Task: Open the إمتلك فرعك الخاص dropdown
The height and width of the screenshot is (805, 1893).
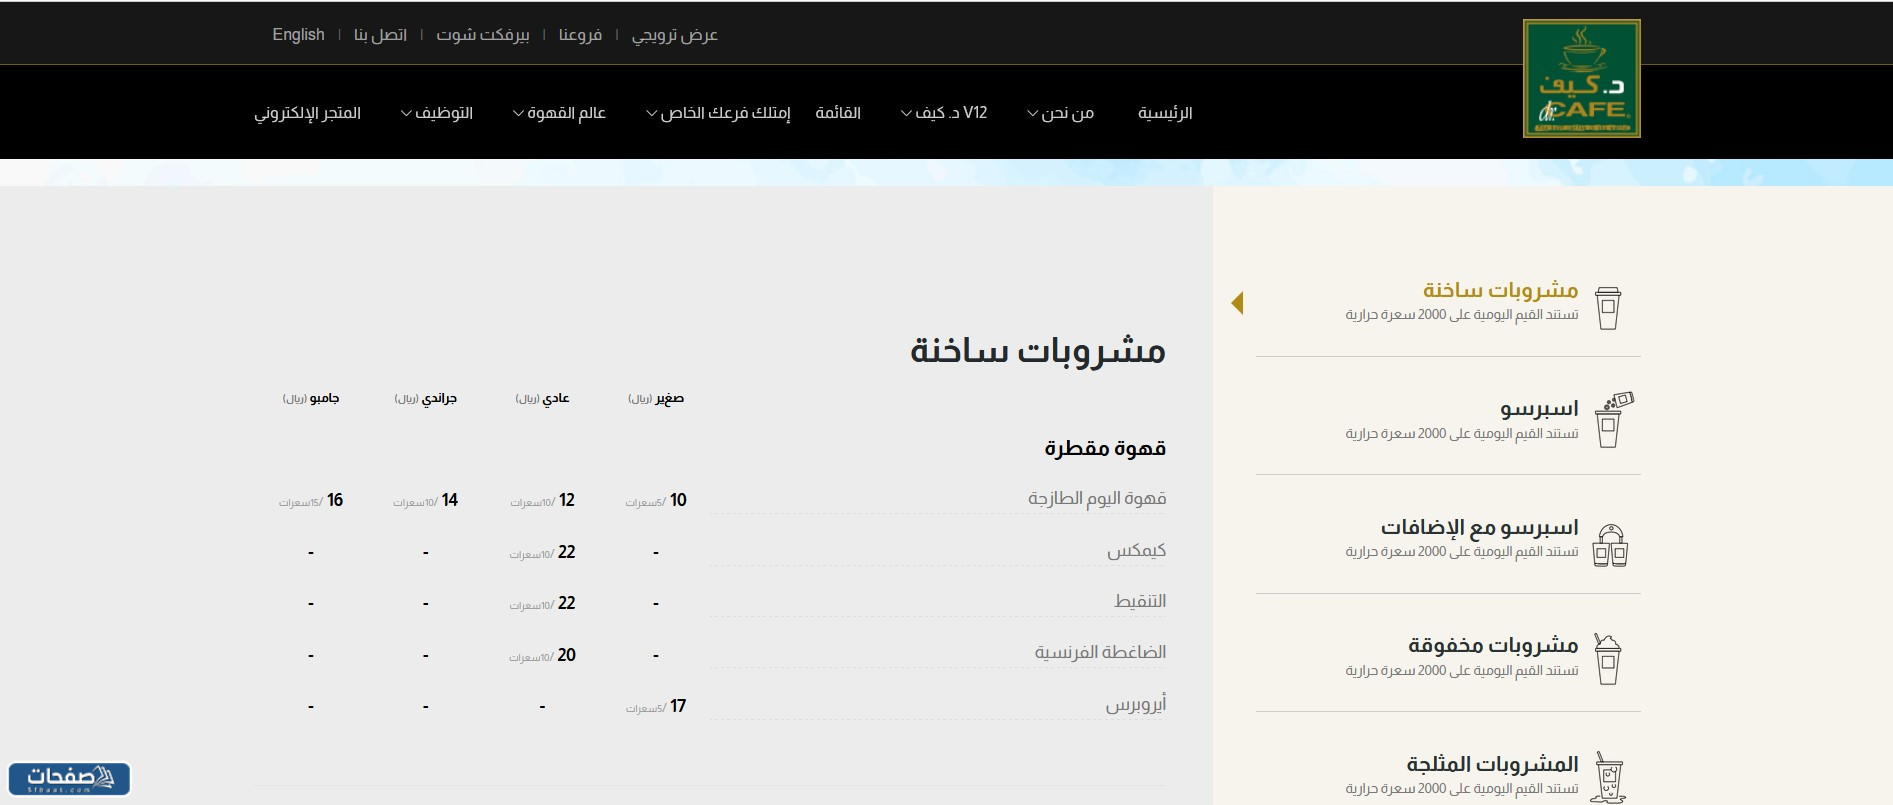Action: click(718, 113)
